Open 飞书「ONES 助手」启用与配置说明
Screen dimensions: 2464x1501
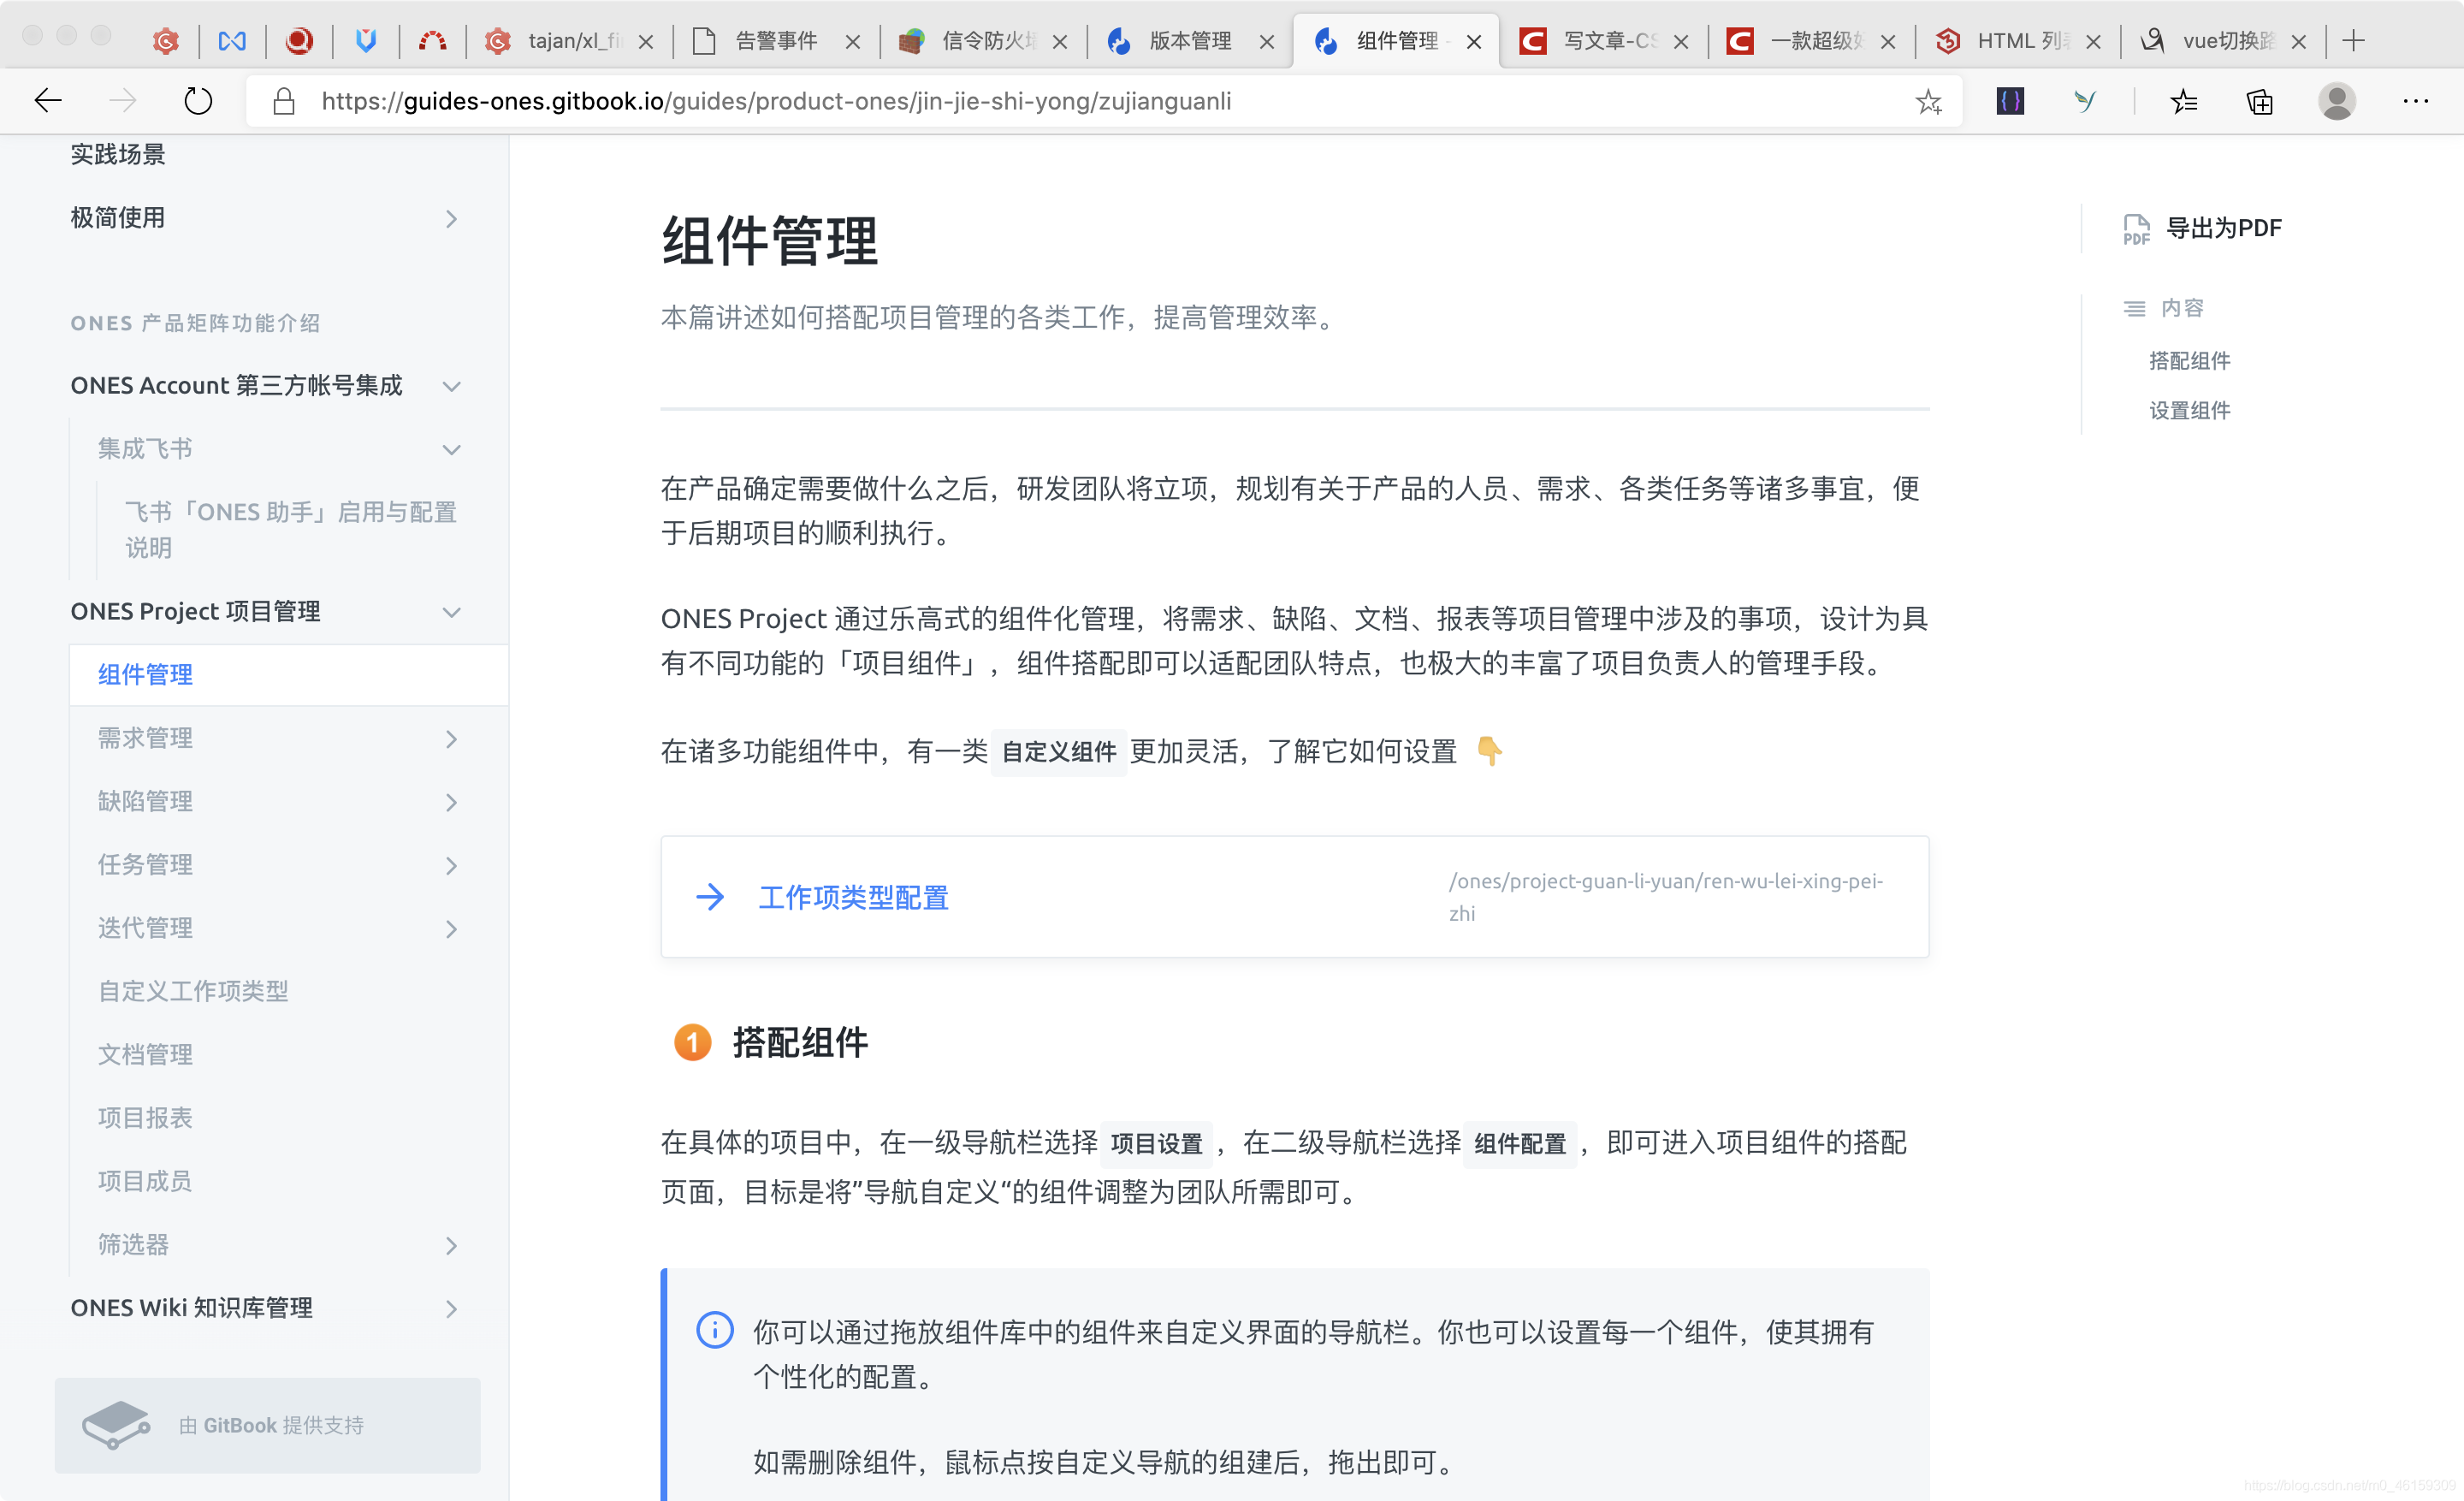pos(290,530)
